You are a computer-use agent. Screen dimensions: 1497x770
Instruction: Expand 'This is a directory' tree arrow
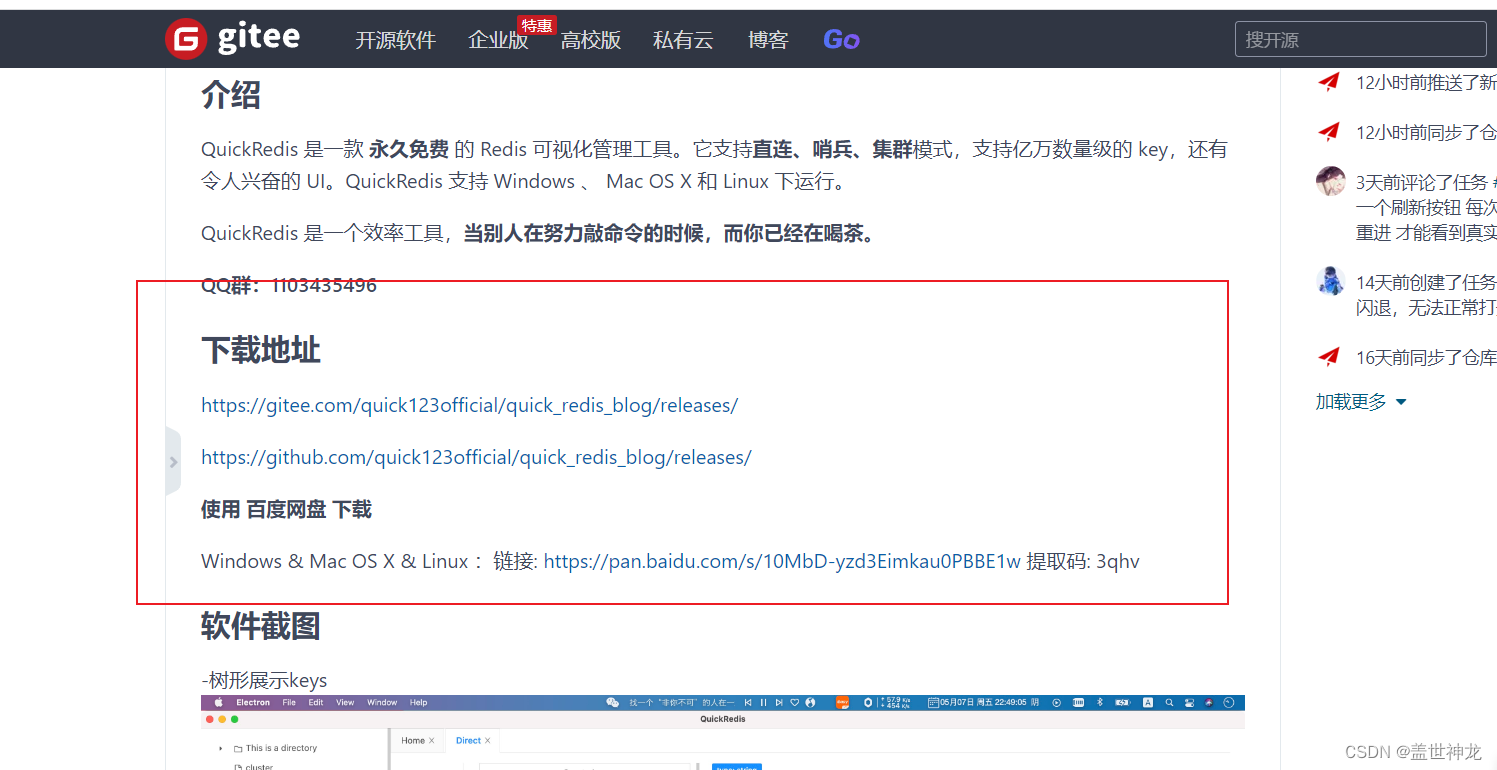point(220,748)
